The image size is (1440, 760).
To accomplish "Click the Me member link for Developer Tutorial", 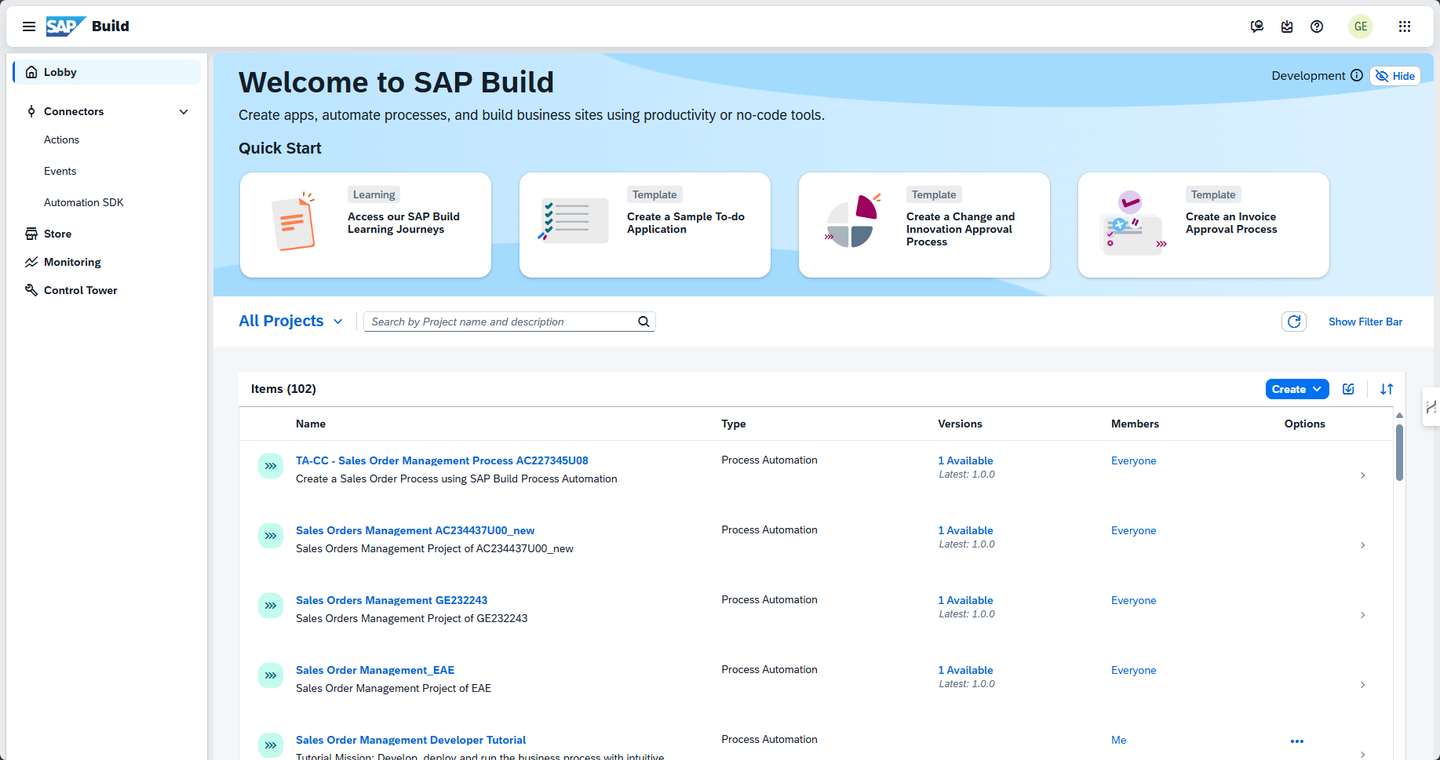I will 1118,741.
